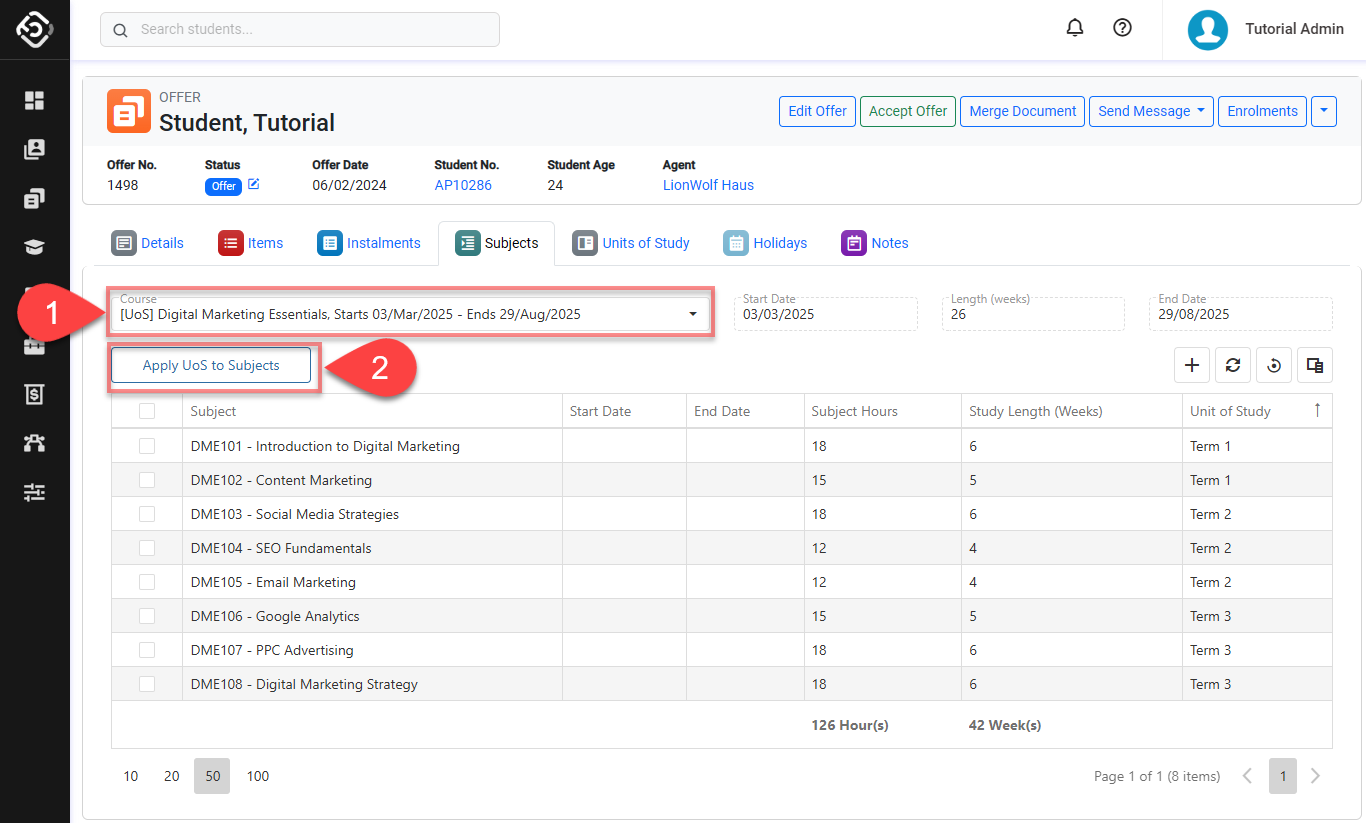Tick the checkbox for DME101 subject
1366x823 pixels.
pos(147,446)
